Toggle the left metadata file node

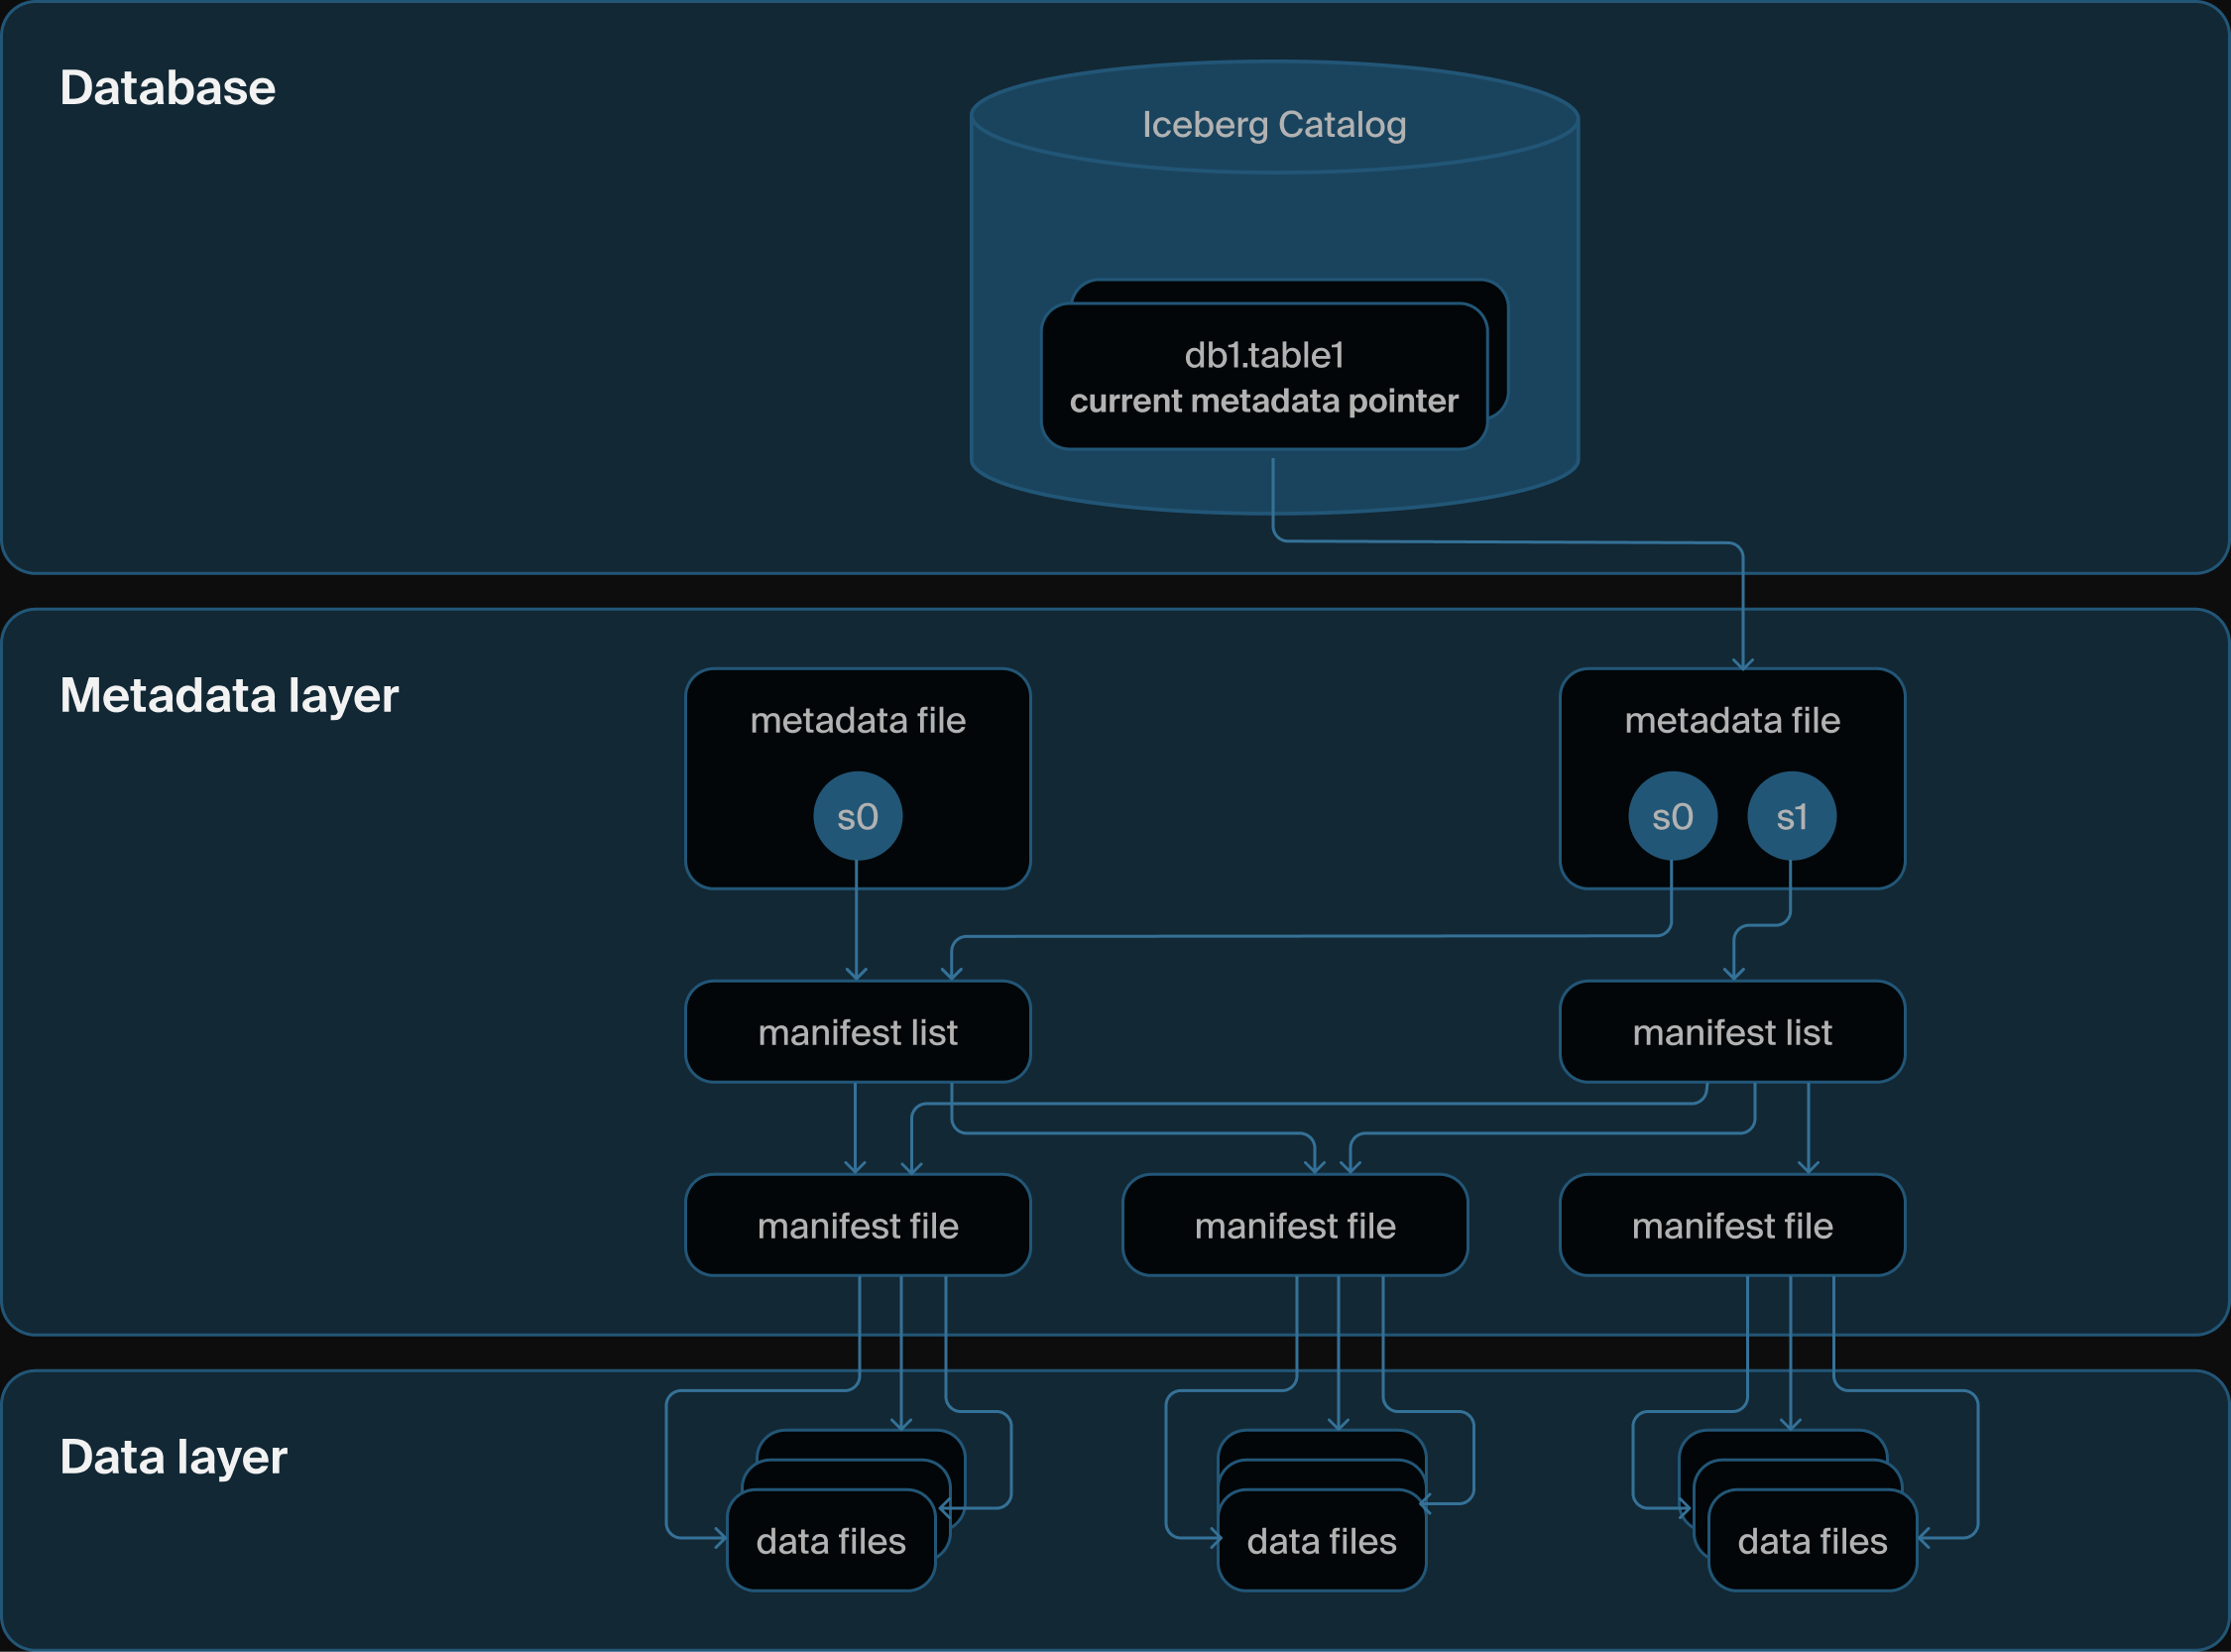click(858, 722)
